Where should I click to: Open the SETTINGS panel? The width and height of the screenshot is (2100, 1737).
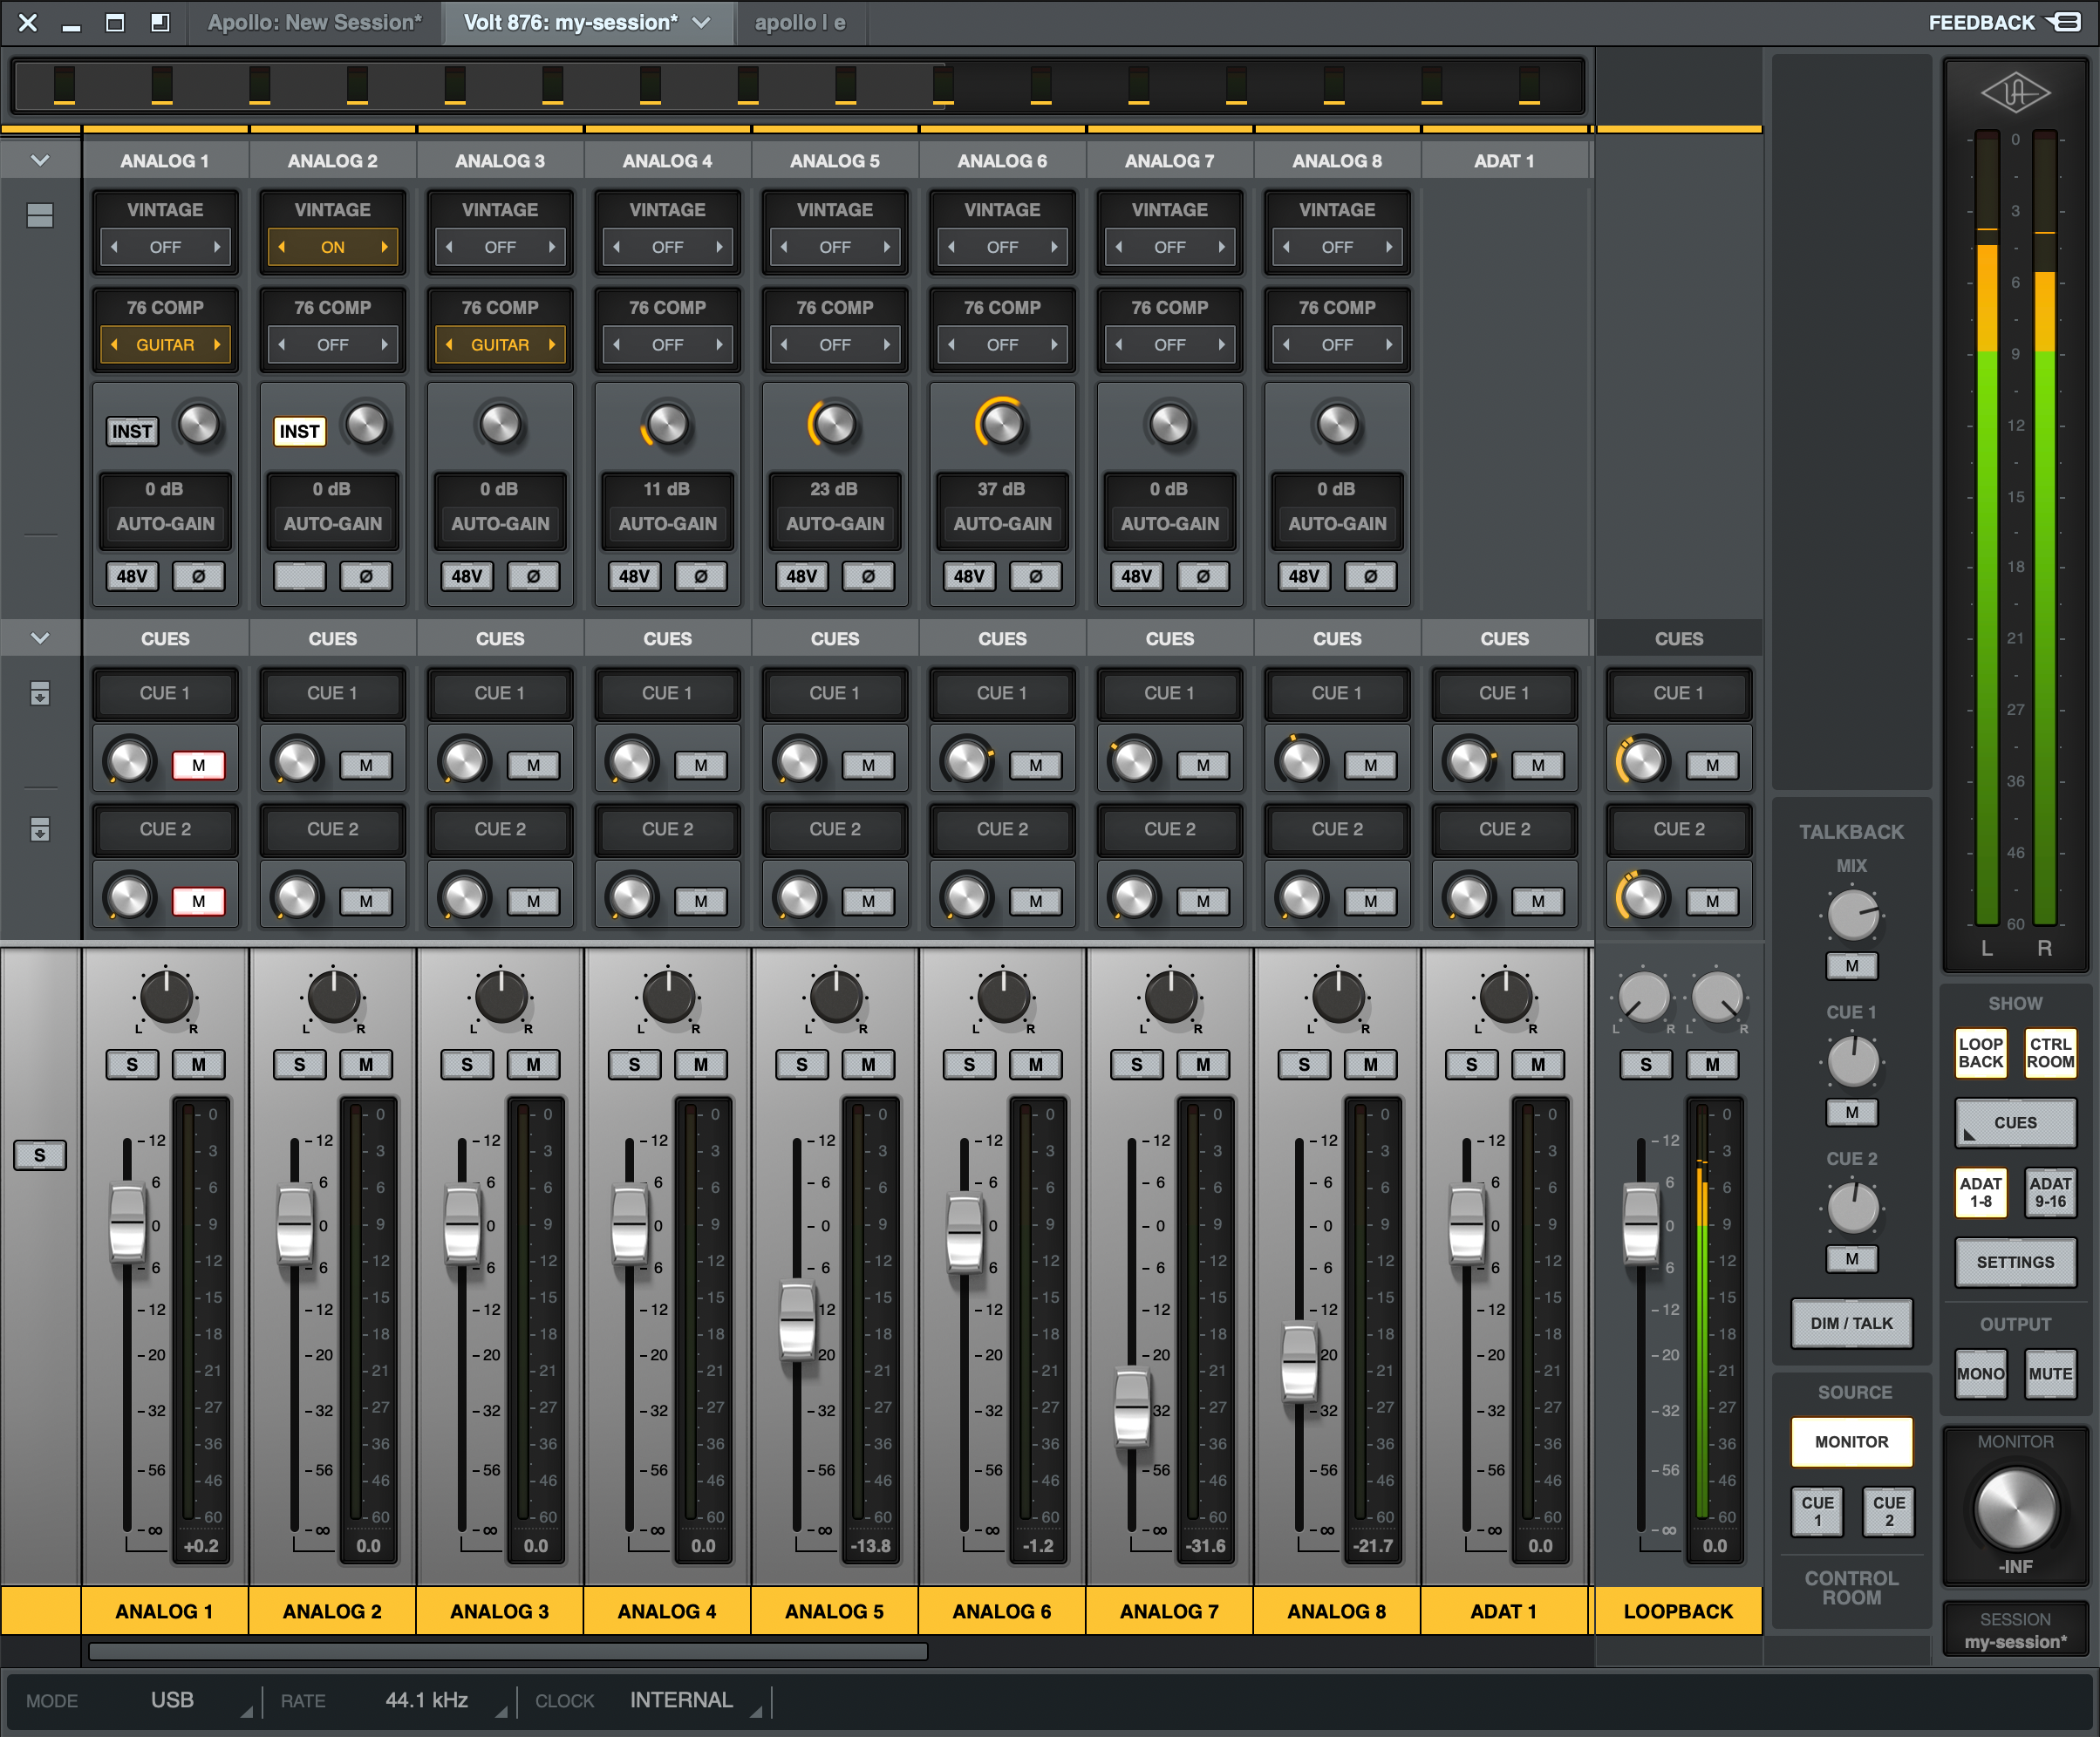click(x=2015, y=1261)
